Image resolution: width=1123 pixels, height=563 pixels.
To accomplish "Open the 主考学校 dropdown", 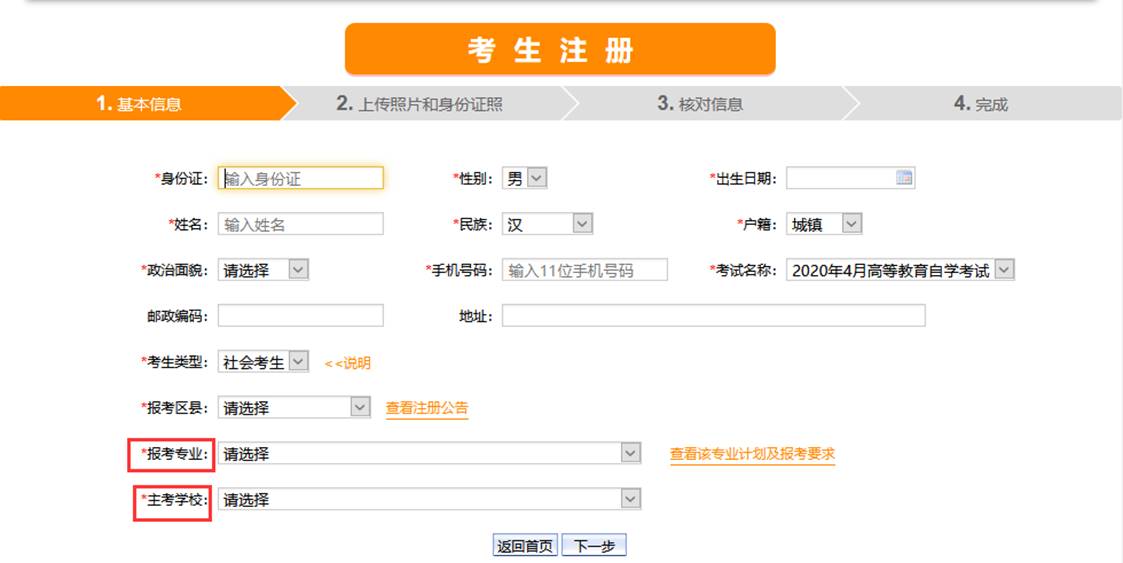I will point(429,499).
